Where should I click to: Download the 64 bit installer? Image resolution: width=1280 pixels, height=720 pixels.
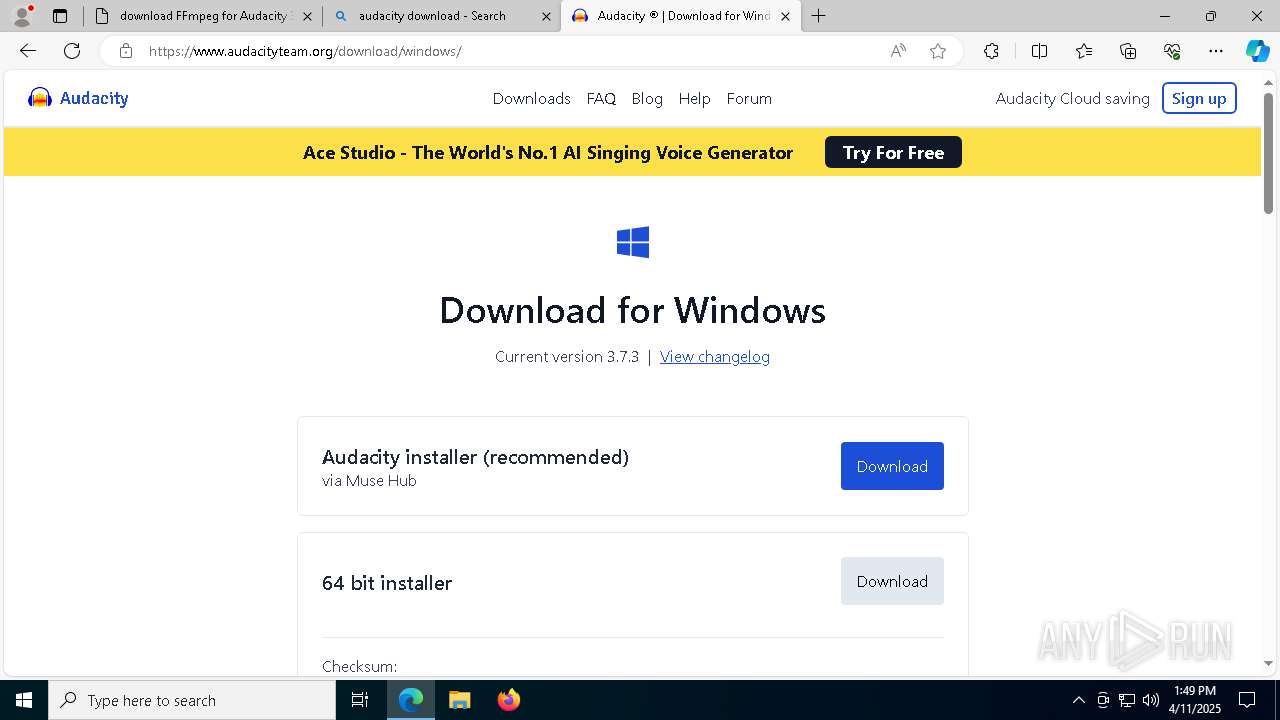pos(892,581)
